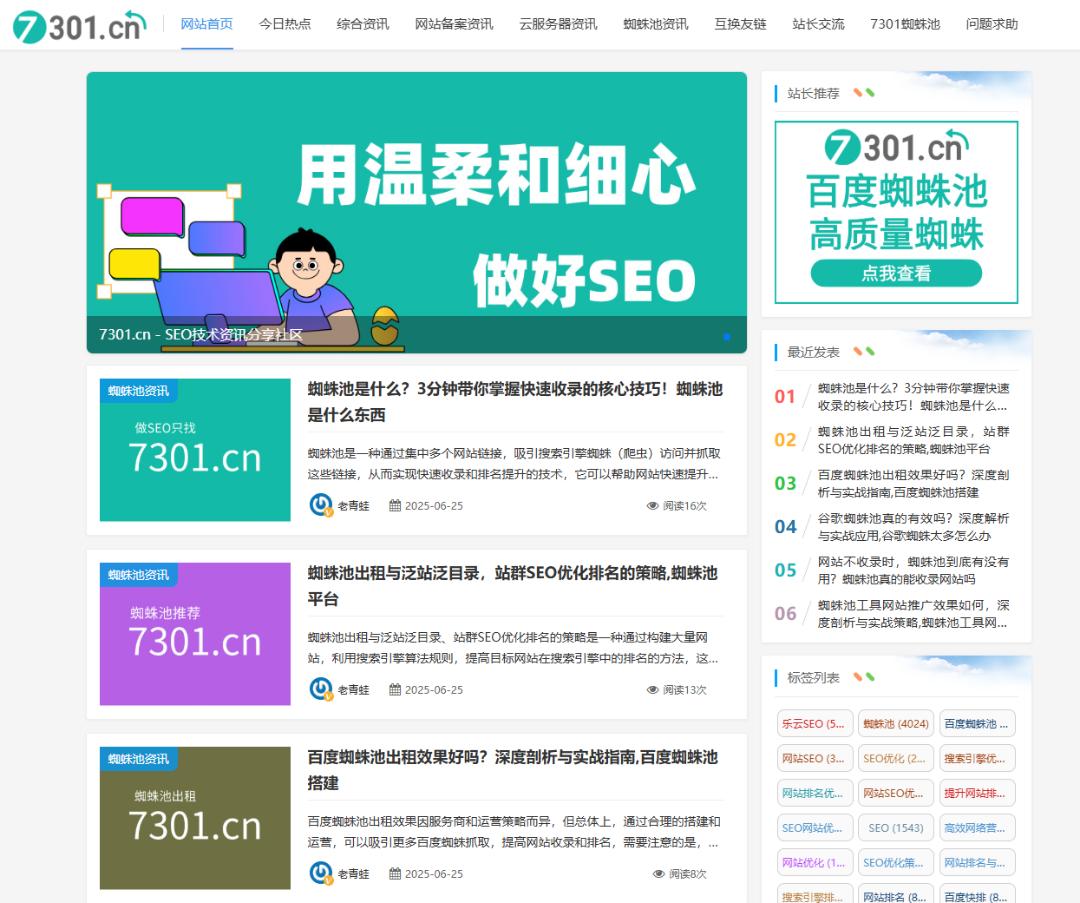The height and width of the screenshot is (903, 1080).
Task: Open 云服务器资讯 in the top menu
Action: pos(558,24)
